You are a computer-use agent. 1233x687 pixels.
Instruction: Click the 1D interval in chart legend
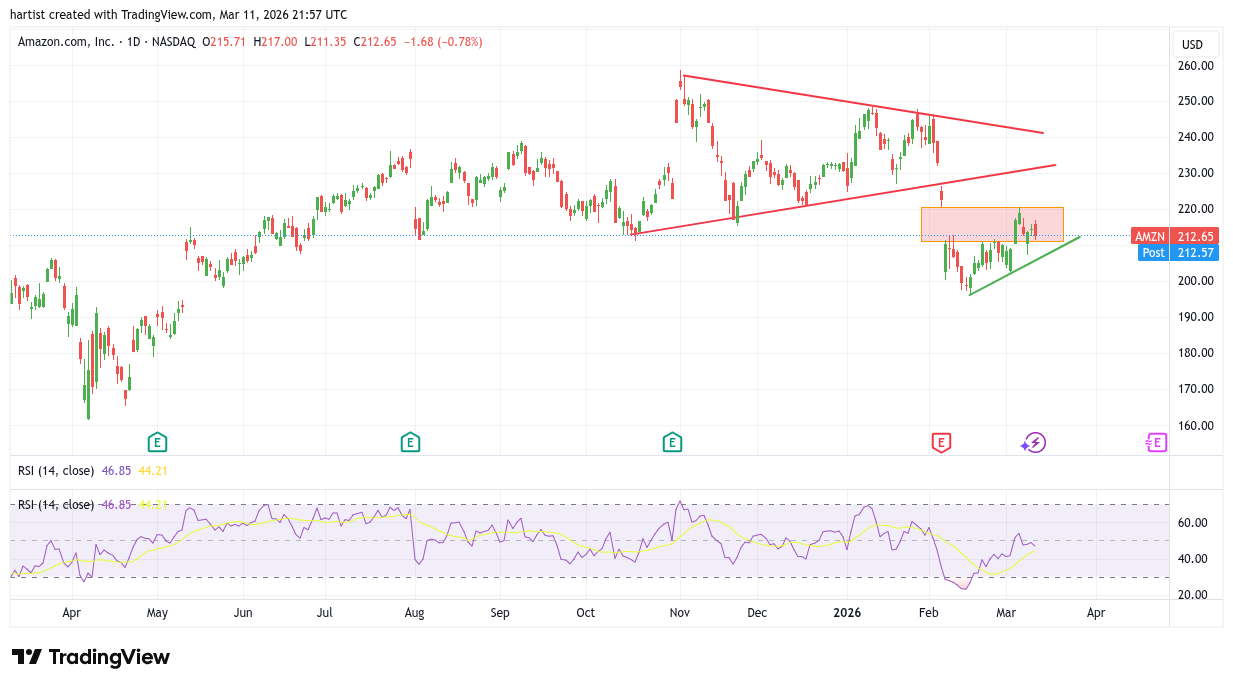tap(129, 42)
